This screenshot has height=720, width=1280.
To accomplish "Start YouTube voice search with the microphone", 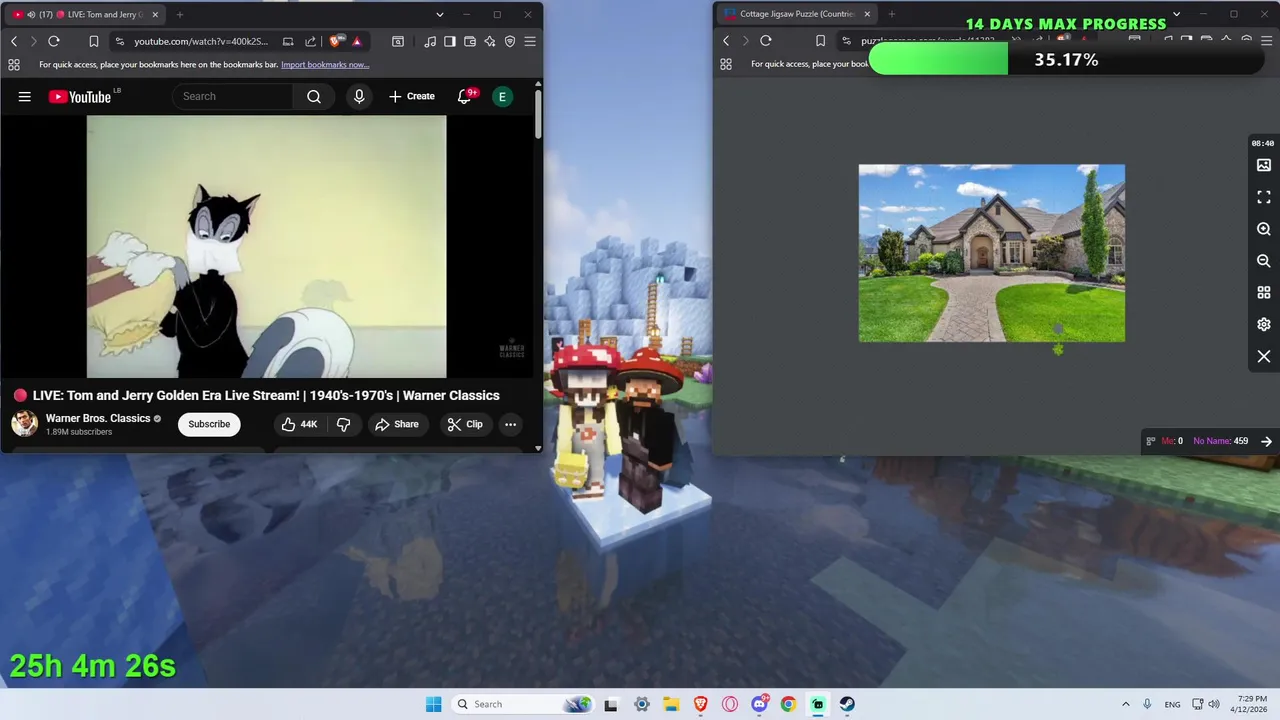I will [359, 96].
